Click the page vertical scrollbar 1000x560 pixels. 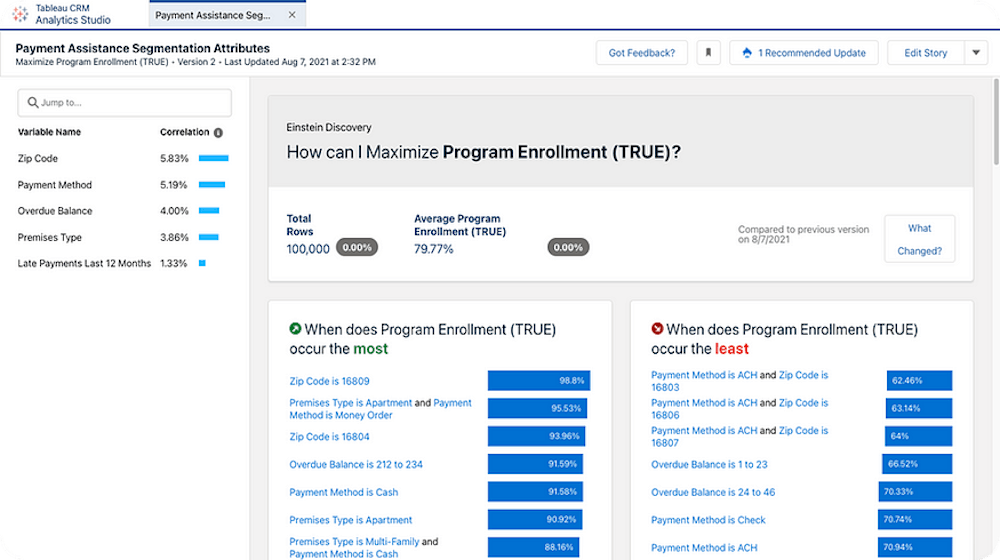(996, 121)
